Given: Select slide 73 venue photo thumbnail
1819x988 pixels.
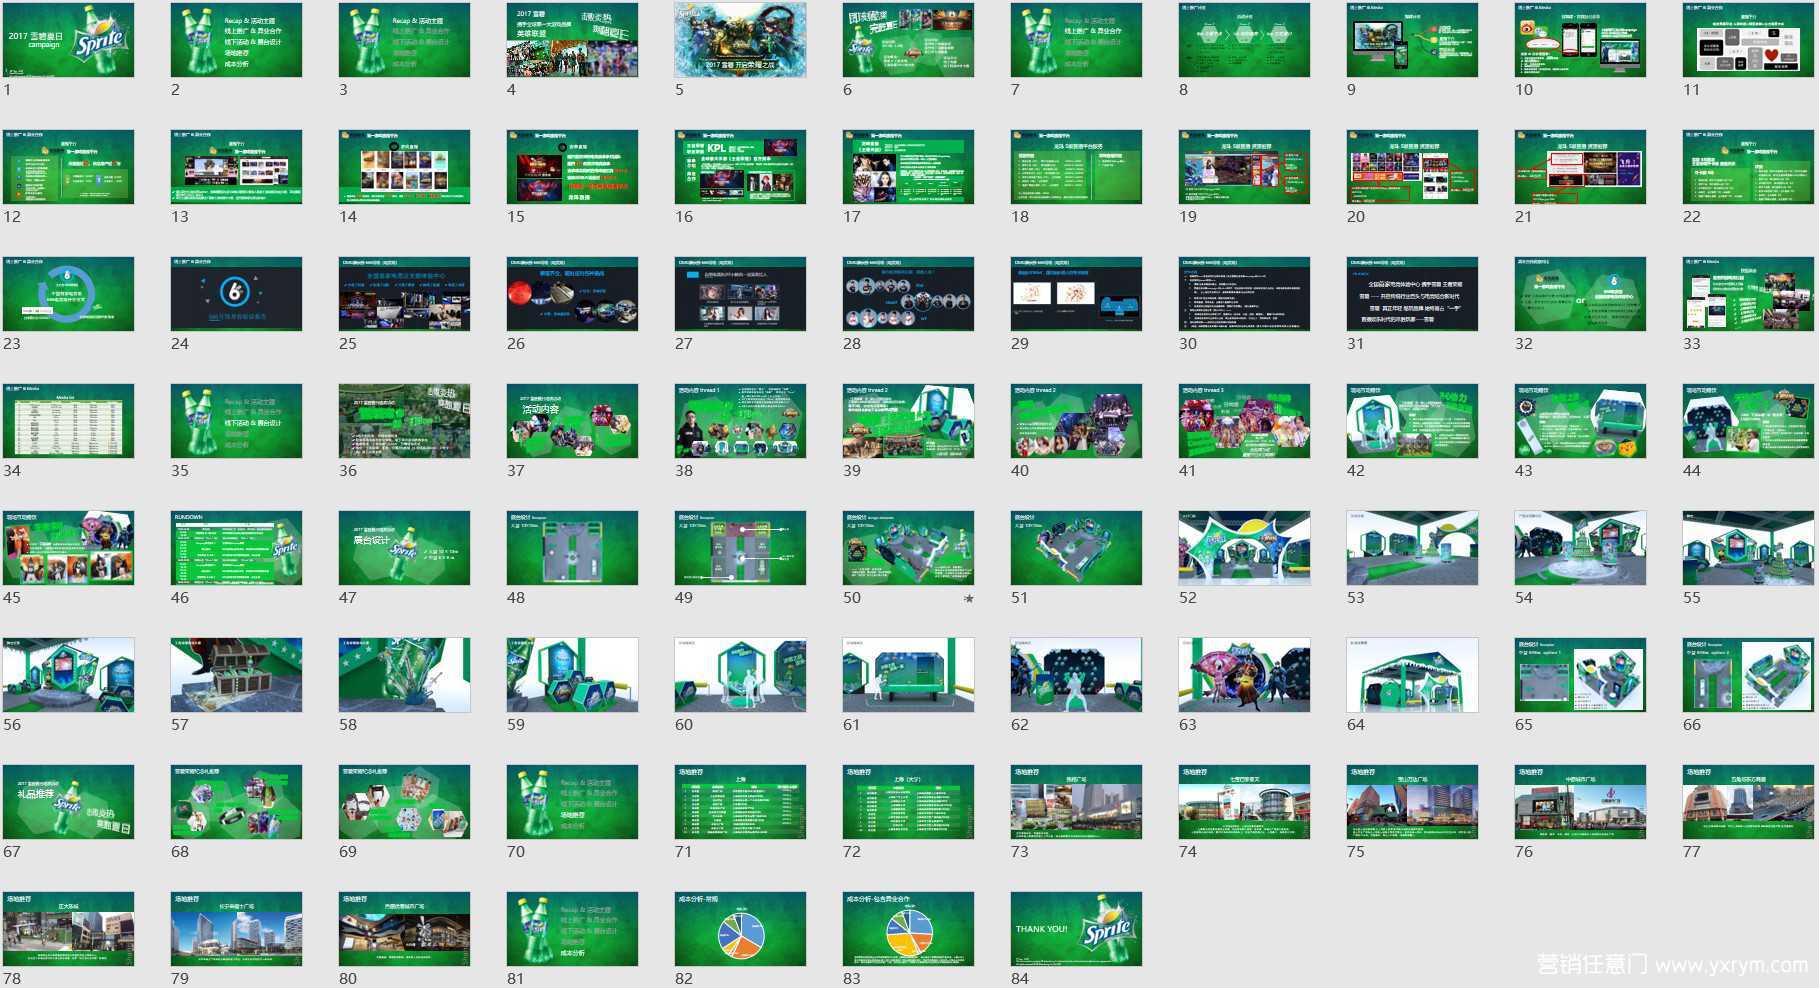Looking at the screenshot, I should (1076, 802).
